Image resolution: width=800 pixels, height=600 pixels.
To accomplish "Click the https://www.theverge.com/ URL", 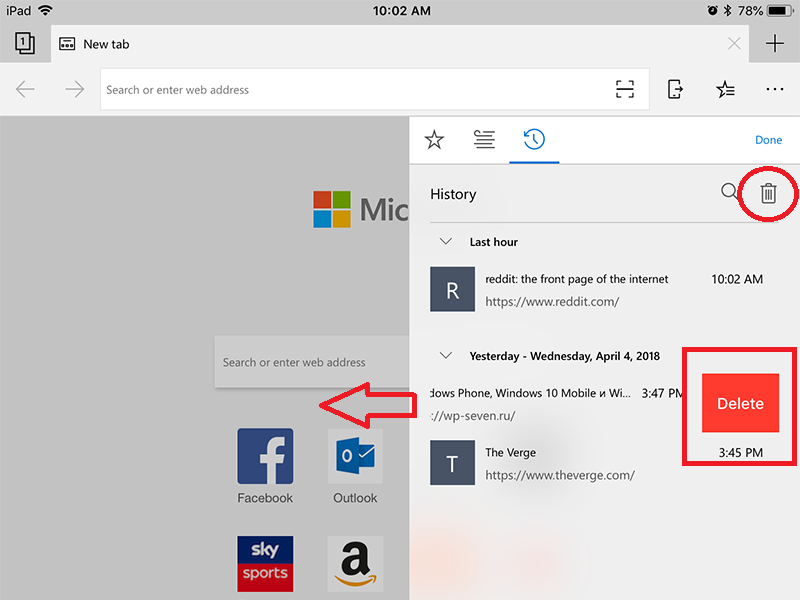I will (560, 475).
